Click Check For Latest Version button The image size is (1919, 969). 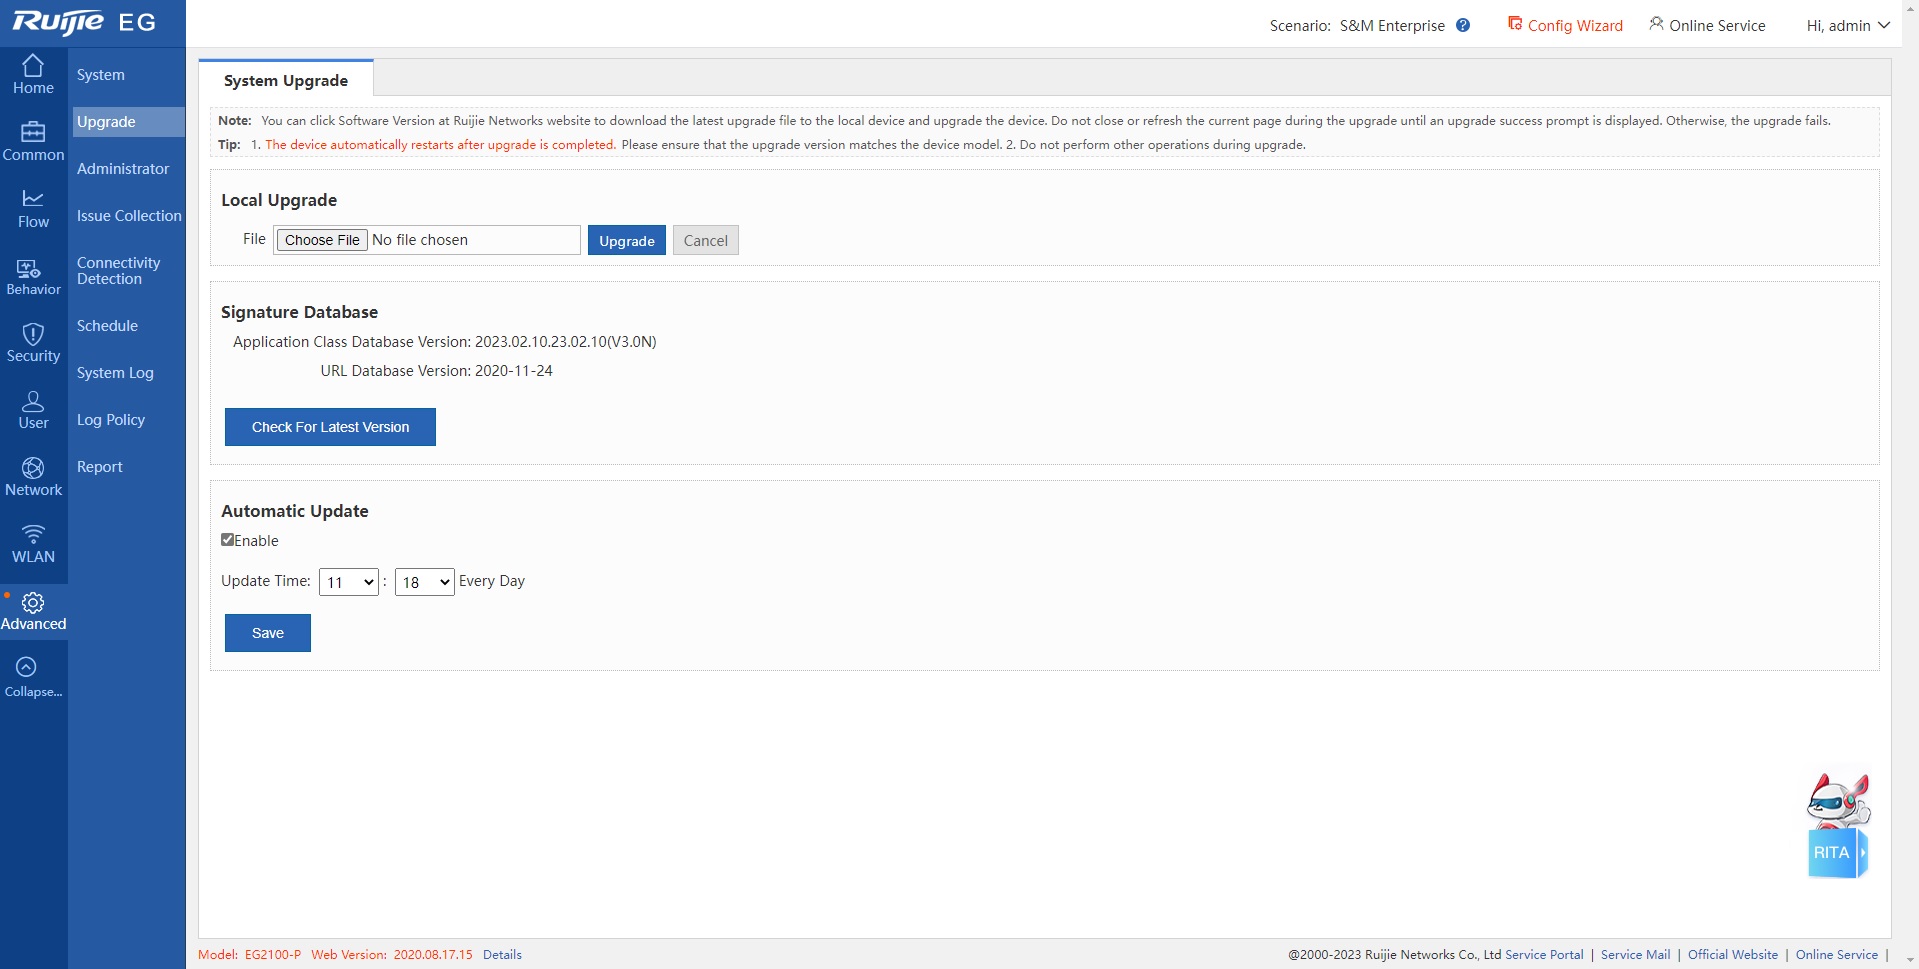pos(330,427)
